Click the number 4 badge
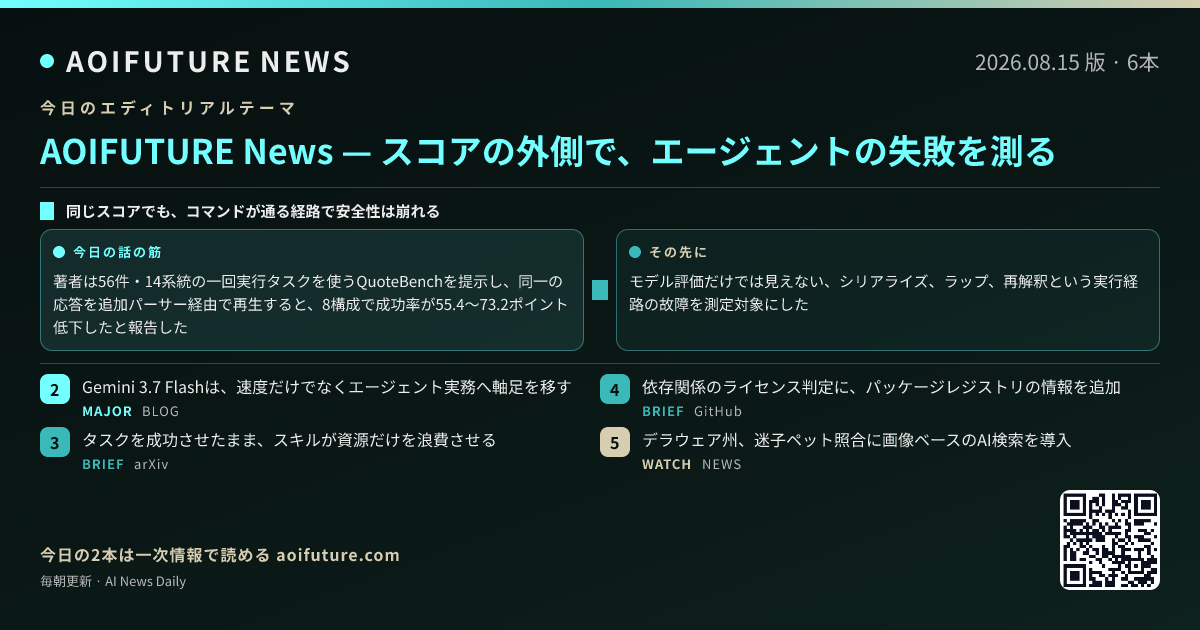Viewport: 1200px width, 630px height. coord(615,389)
